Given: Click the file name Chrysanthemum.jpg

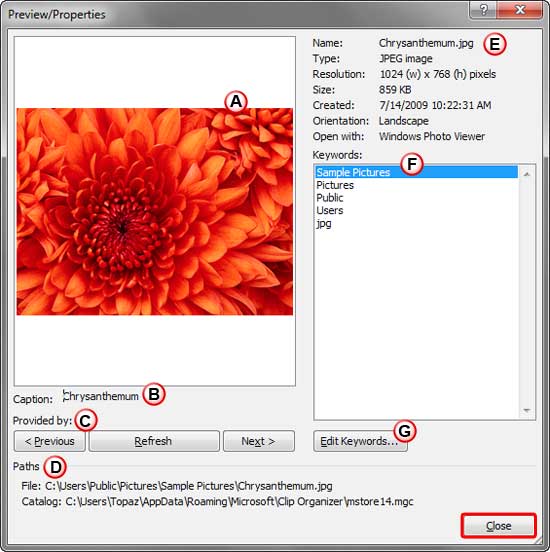Looking at the screenshot, I should pos(426,43).
